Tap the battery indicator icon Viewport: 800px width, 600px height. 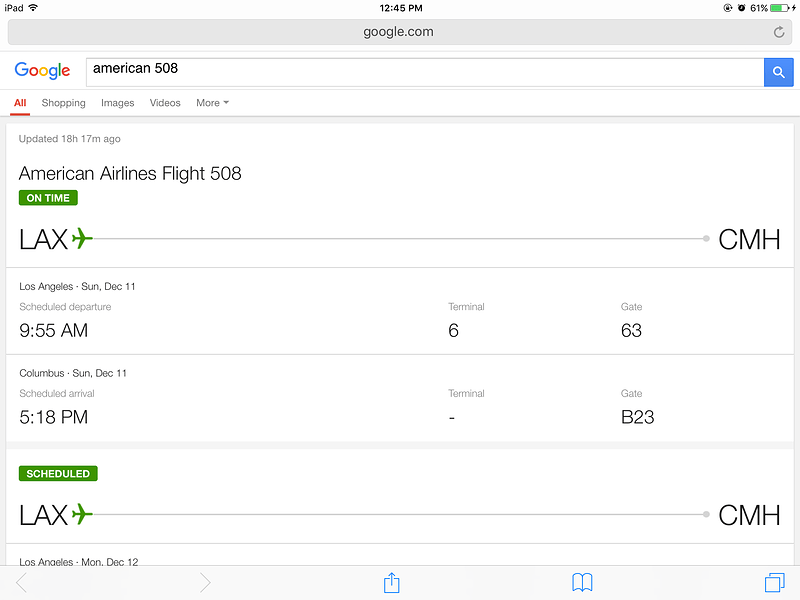click(780, 8)
